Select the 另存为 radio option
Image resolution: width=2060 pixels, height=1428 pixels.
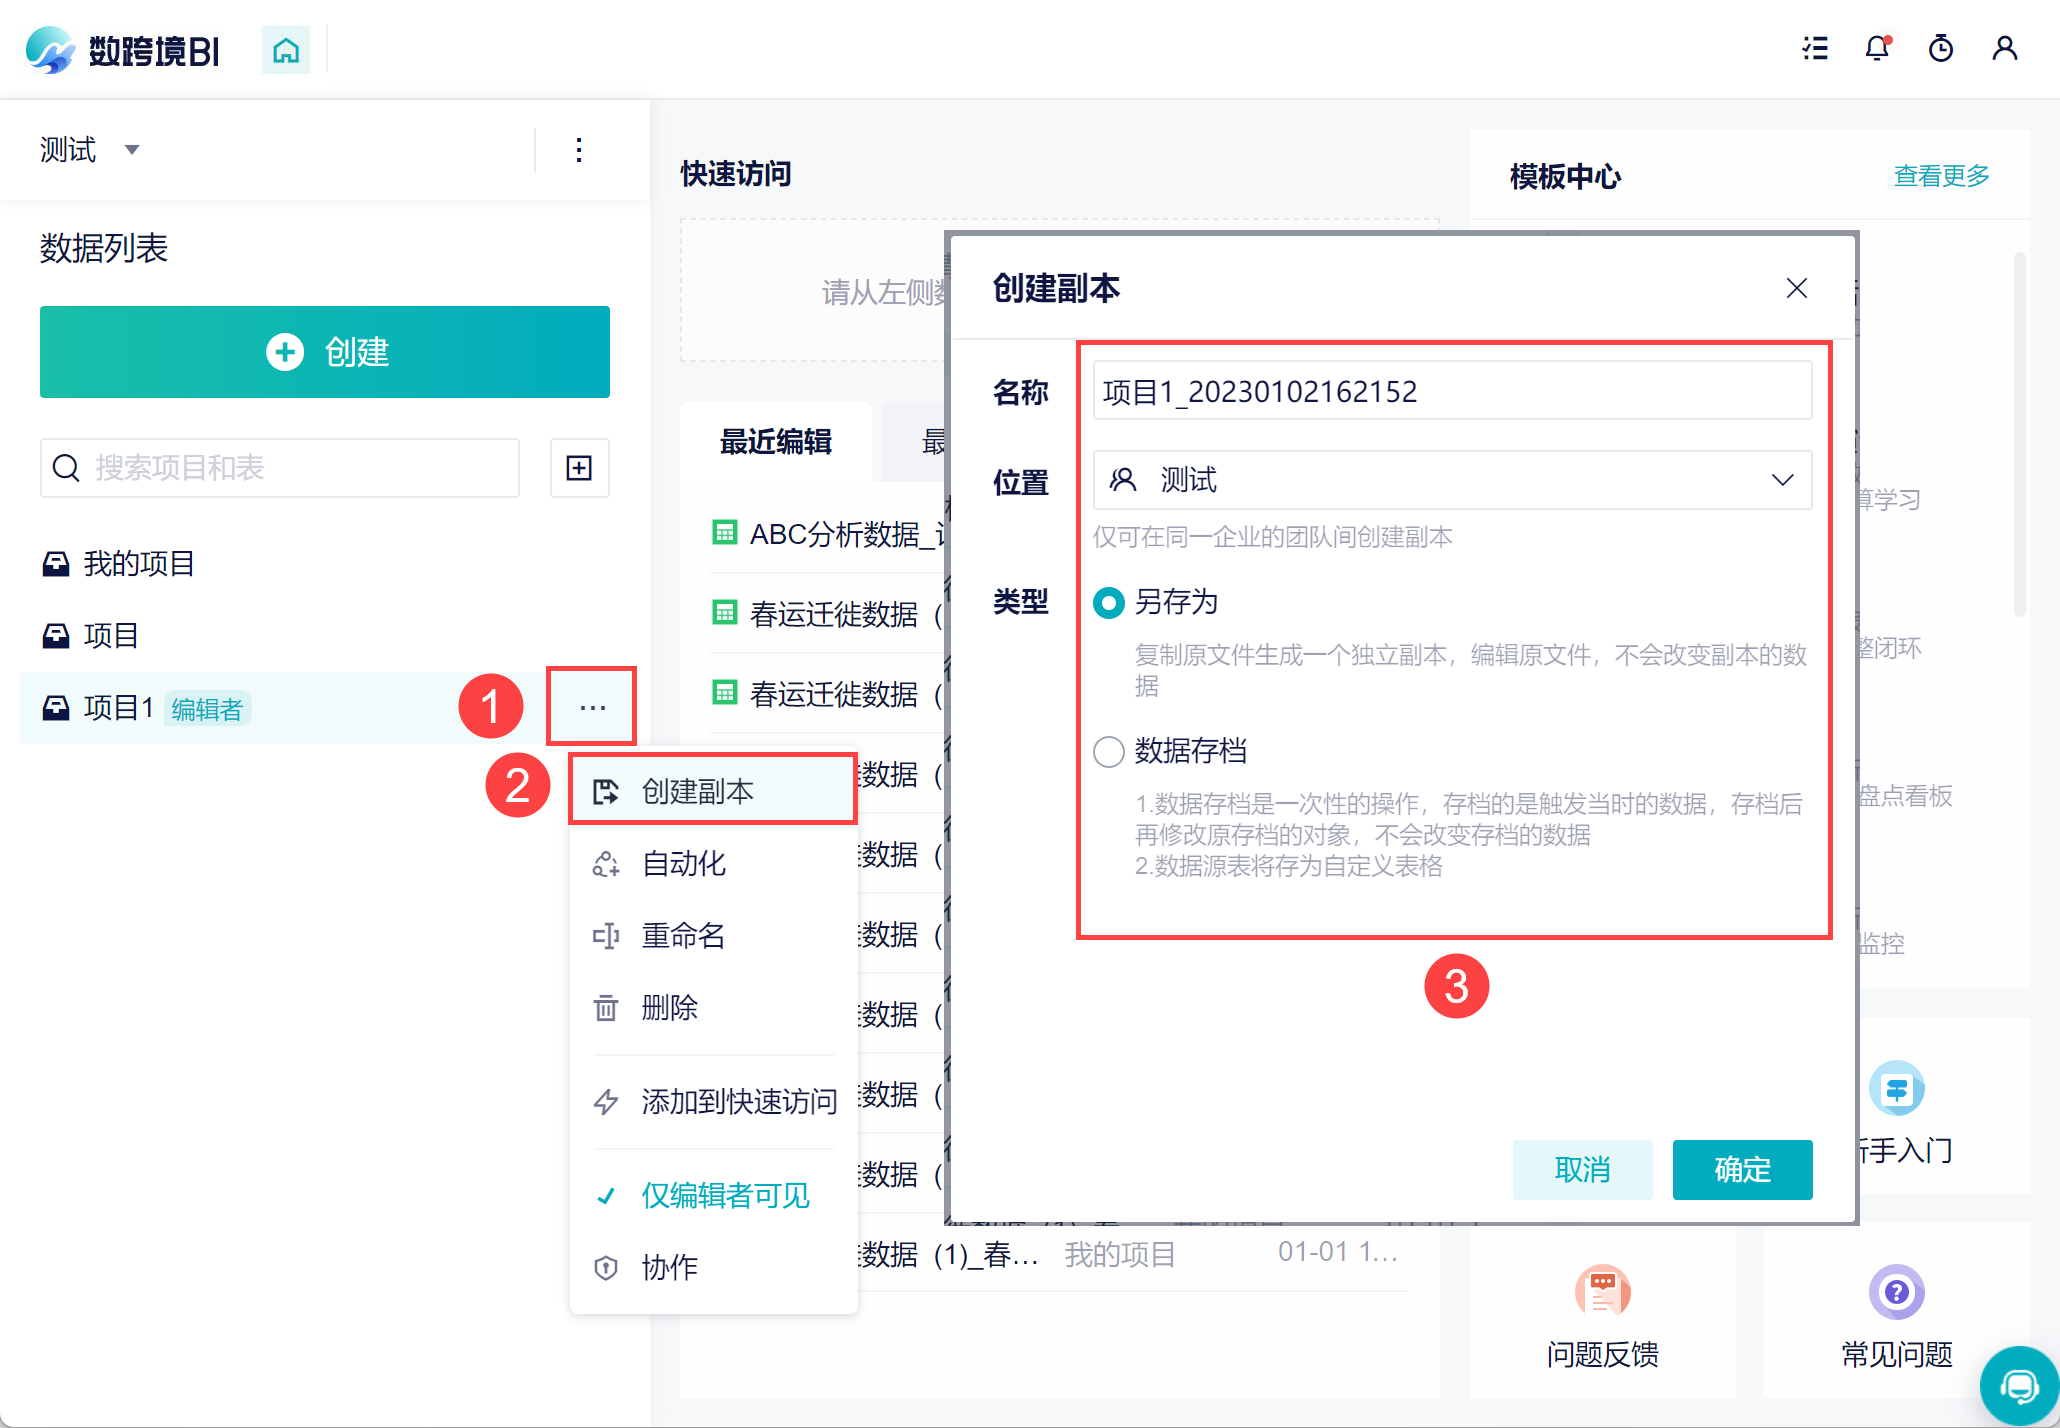(1109, 602)
